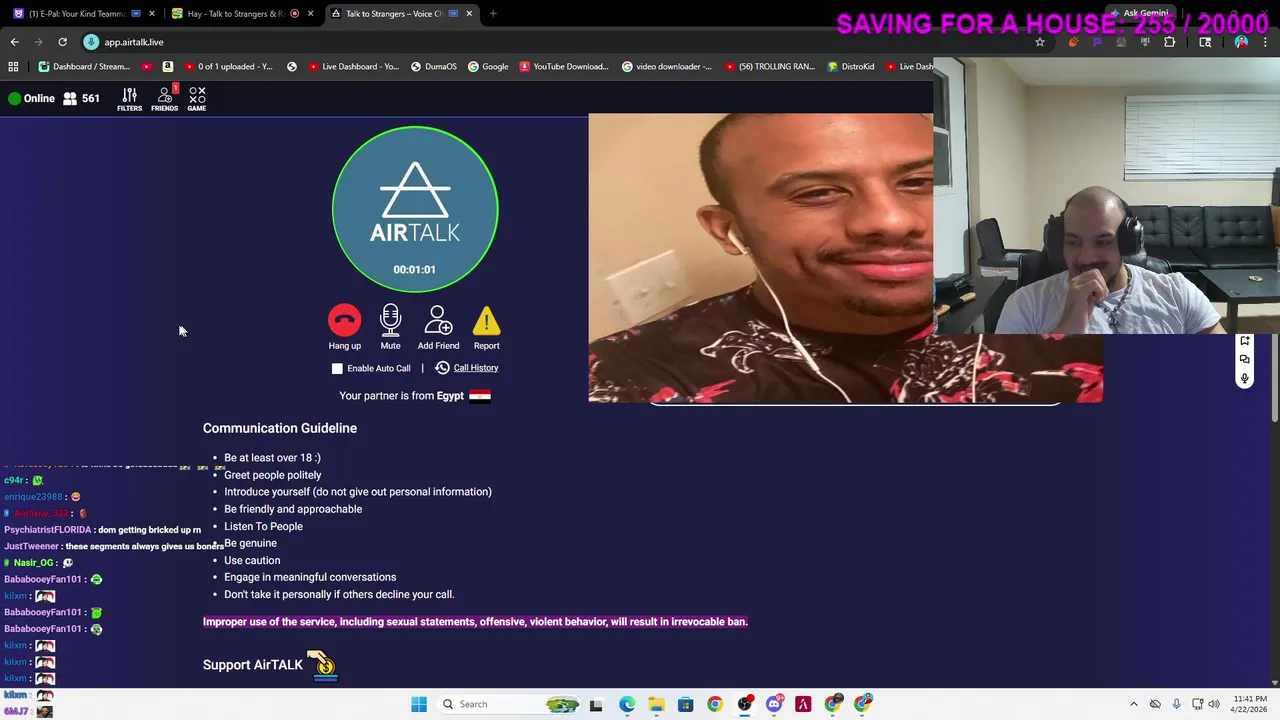Click the Support AirTalK donate icon
The width and height of the screenshot is (1280, 720).
(323, 665)
